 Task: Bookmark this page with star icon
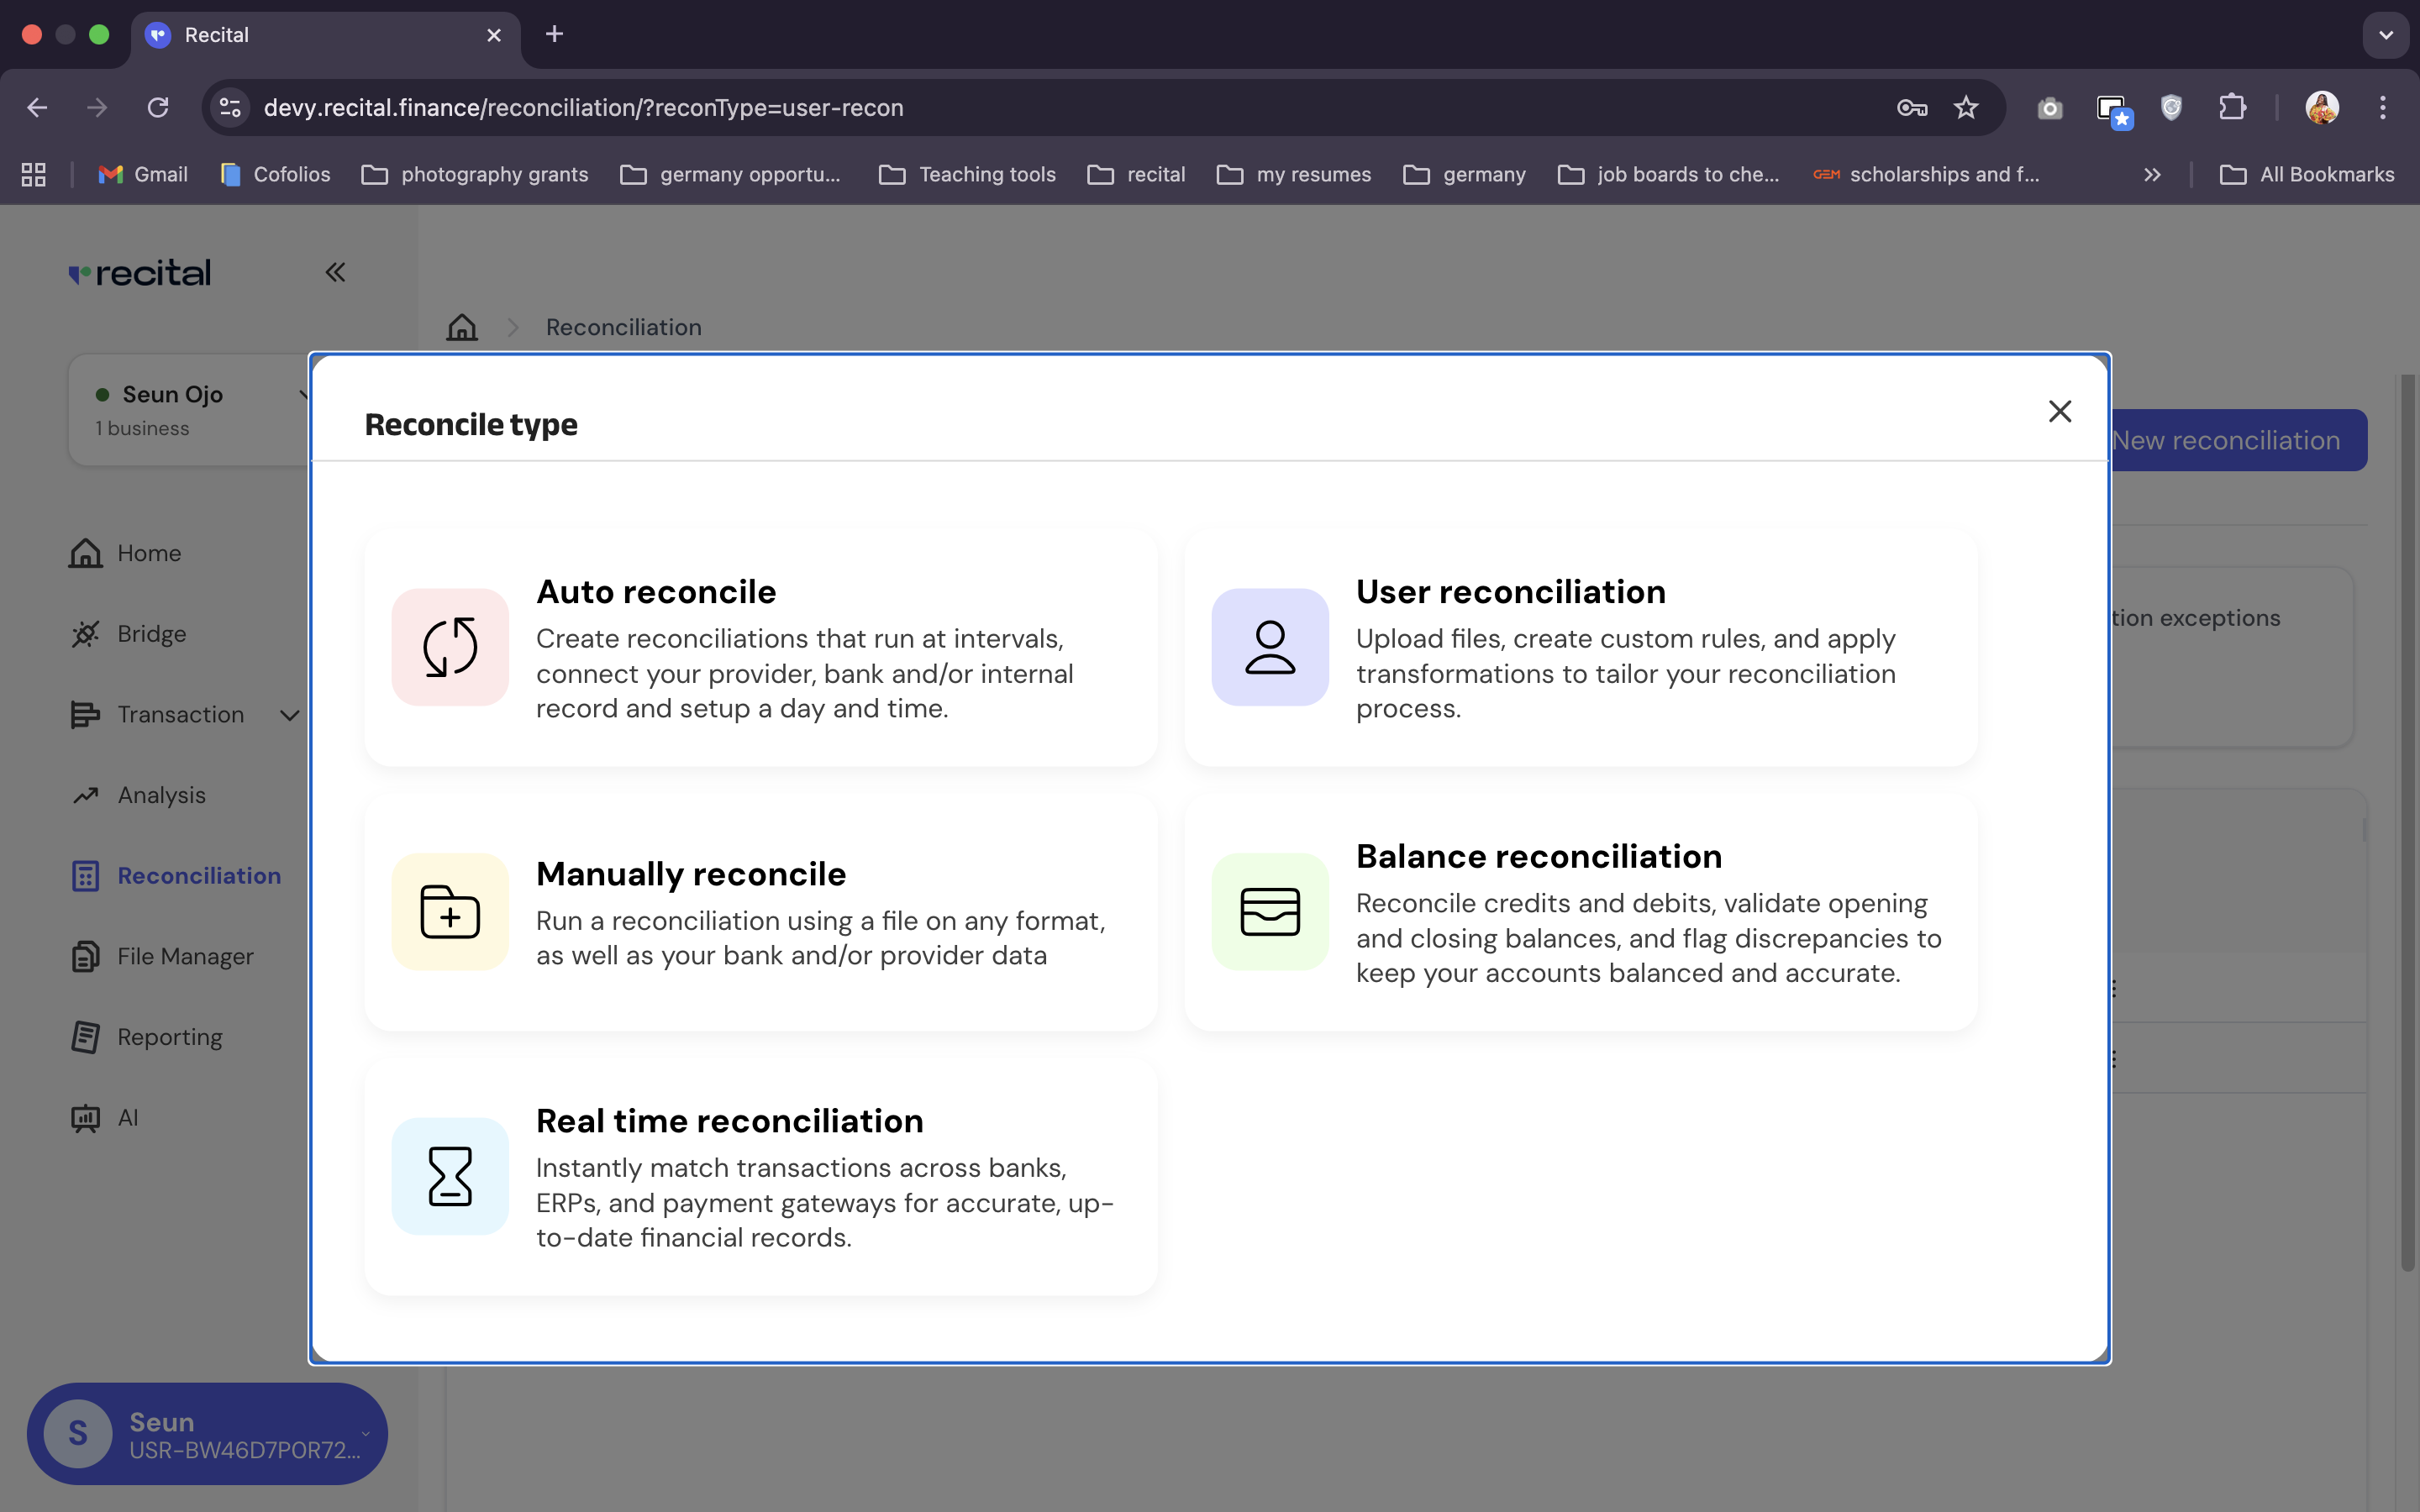click(1965, 108)
